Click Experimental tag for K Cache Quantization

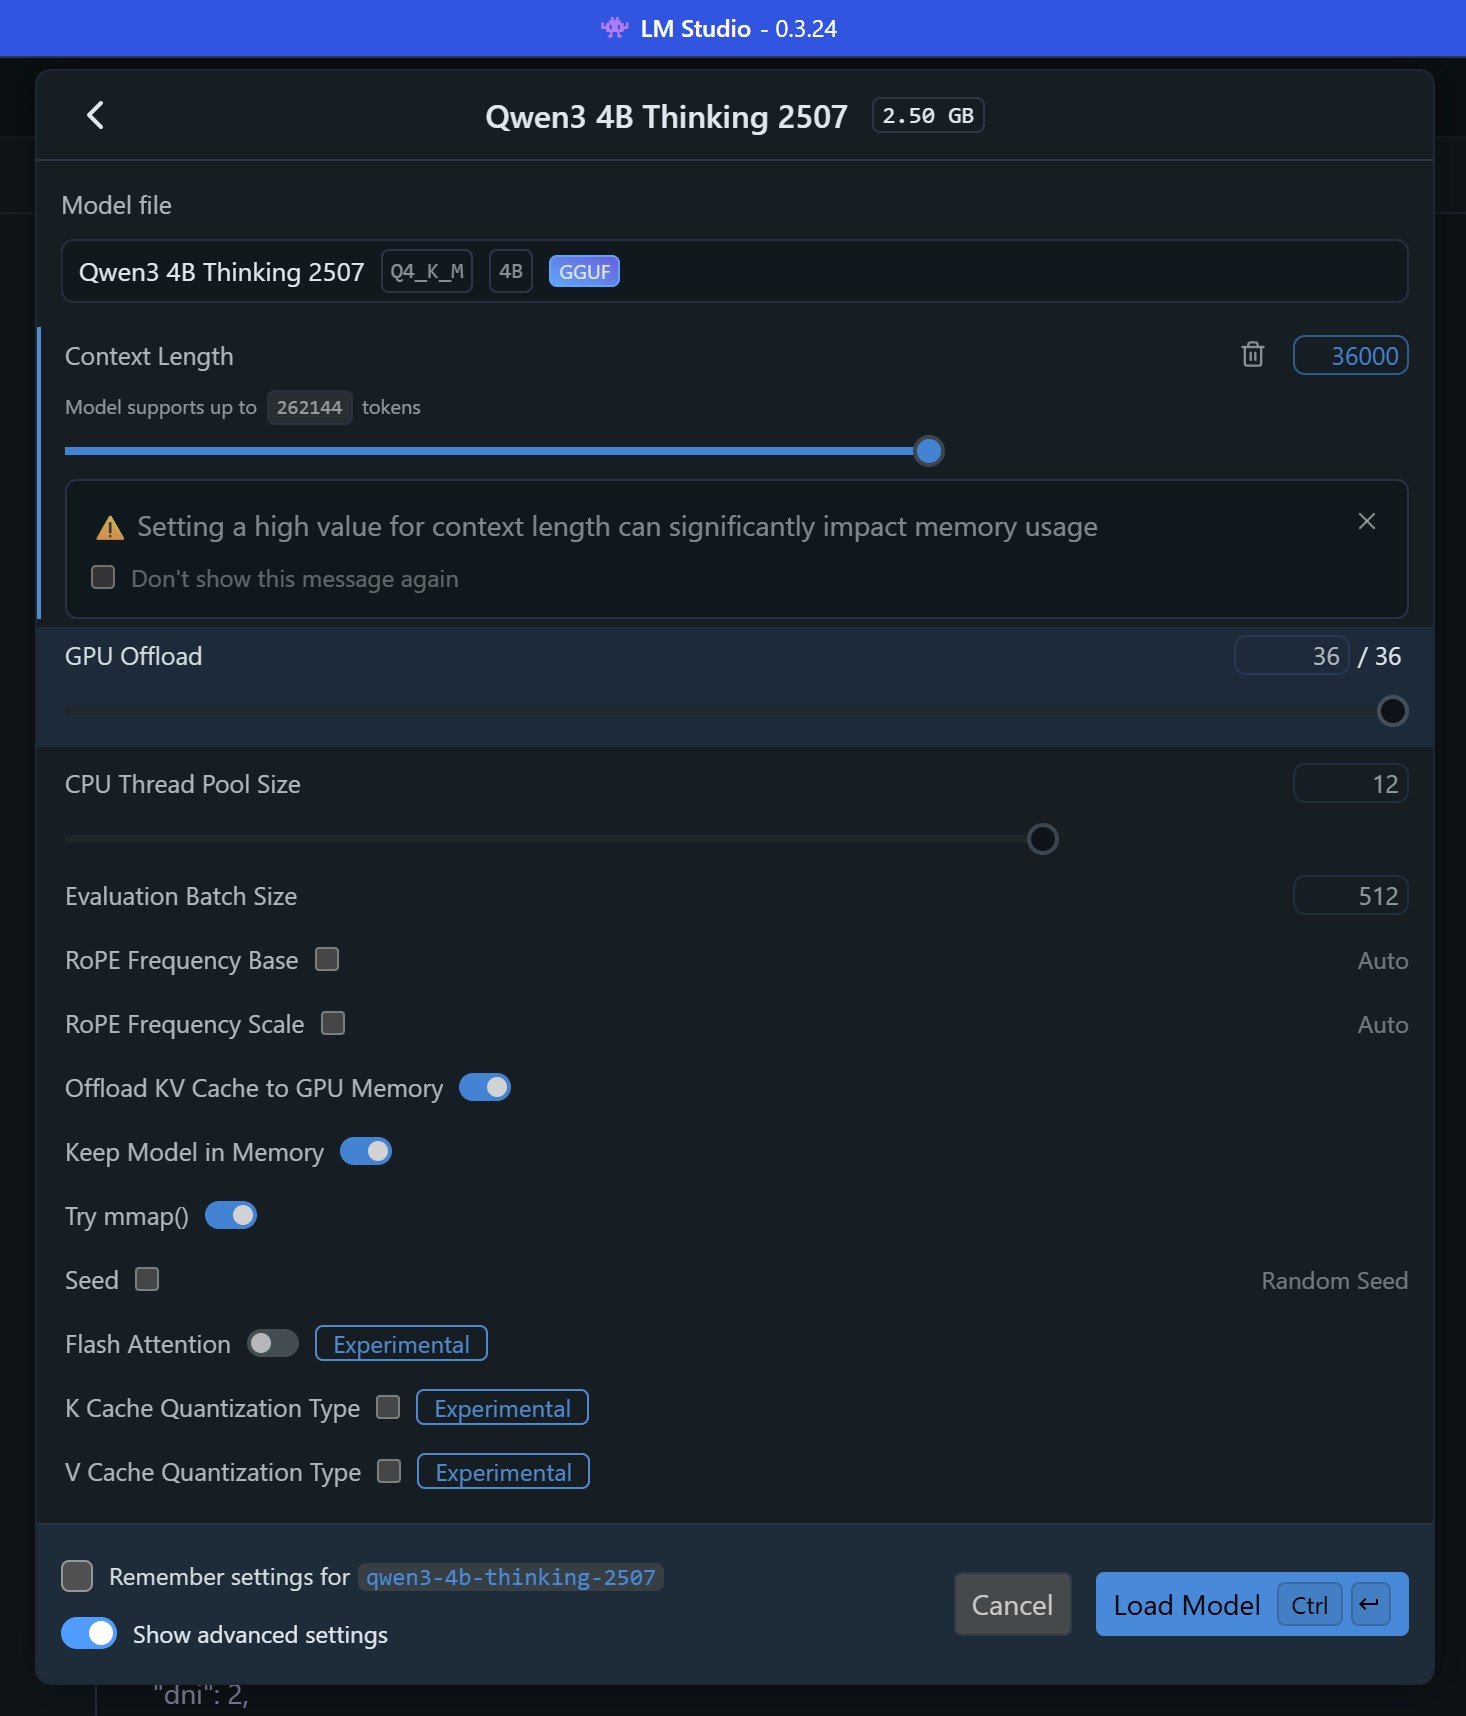tap(502, 1407)
